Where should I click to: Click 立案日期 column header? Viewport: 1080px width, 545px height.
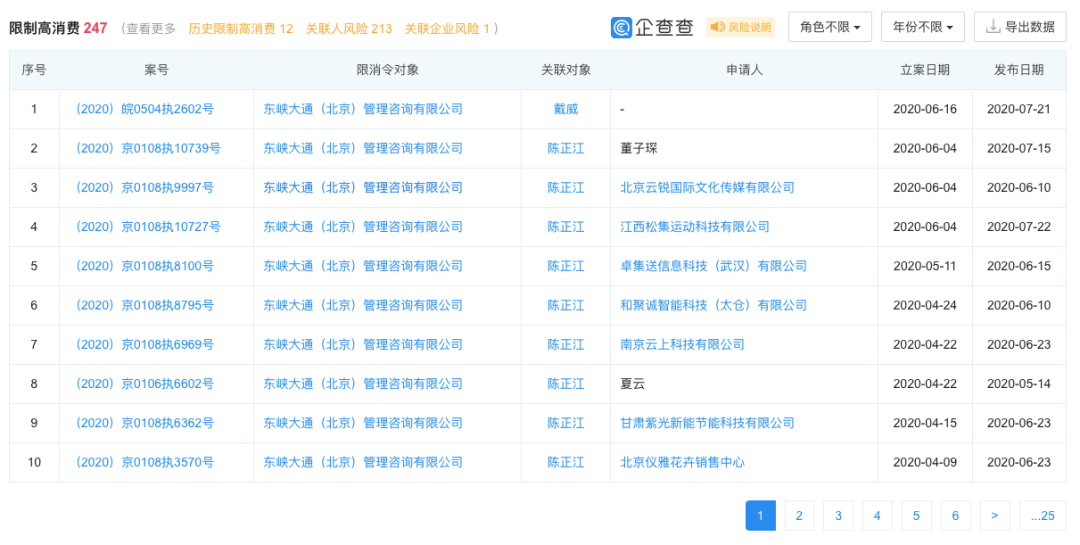[x=925, y=70]
